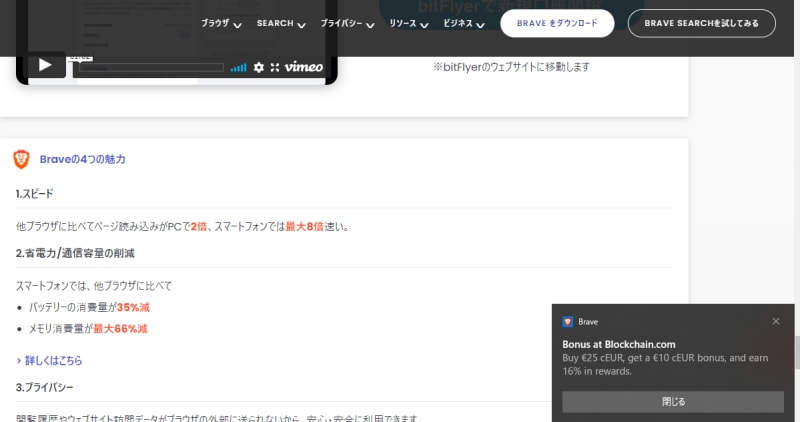Image resolution: width=800 pixels, height=422 pixels.
Task: Expand the ブラウザ menu
Action: (x=221, y=24)
